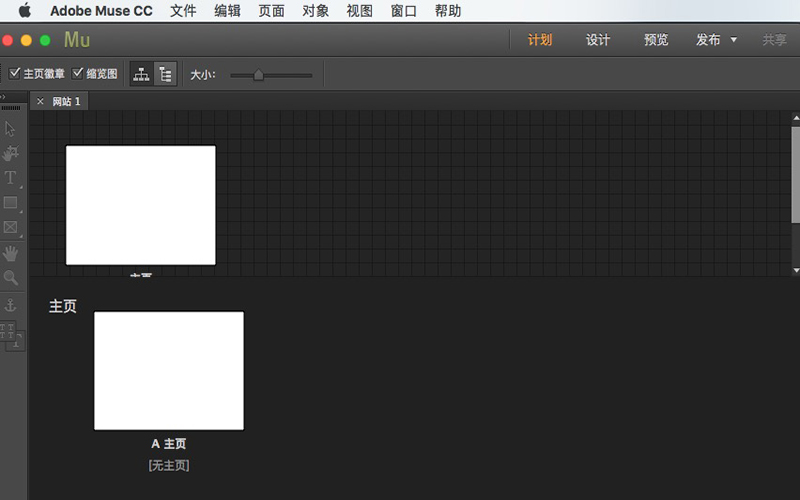Open the 预览 view

tap(656, 40)
